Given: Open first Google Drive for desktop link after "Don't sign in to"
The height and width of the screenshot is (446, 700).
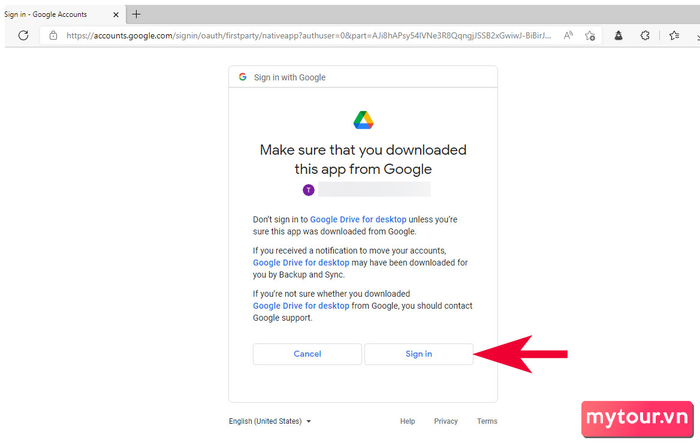Looking at the screenshot, I should pyautogui.click(x=358, y=219).
